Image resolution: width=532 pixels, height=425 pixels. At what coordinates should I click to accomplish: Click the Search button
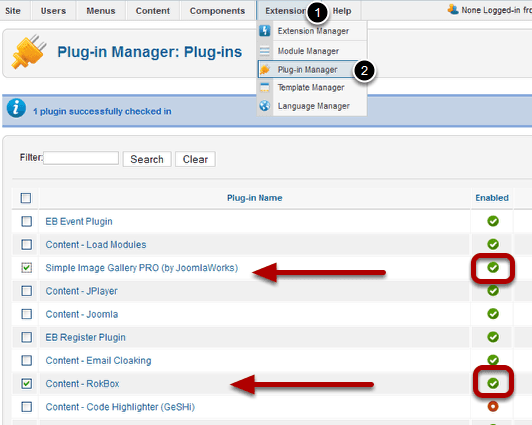[x=147, y=159]
